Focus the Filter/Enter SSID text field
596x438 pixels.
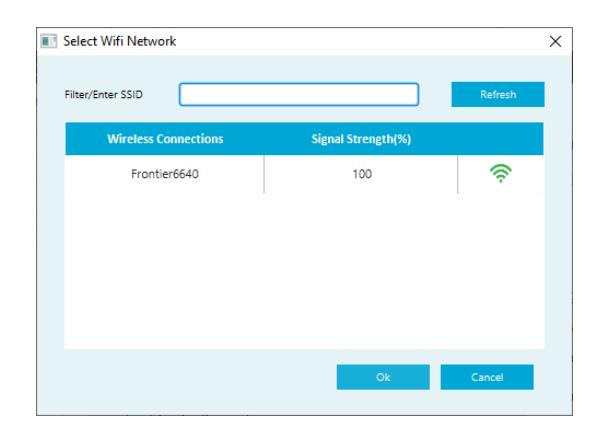coord(299,94)
